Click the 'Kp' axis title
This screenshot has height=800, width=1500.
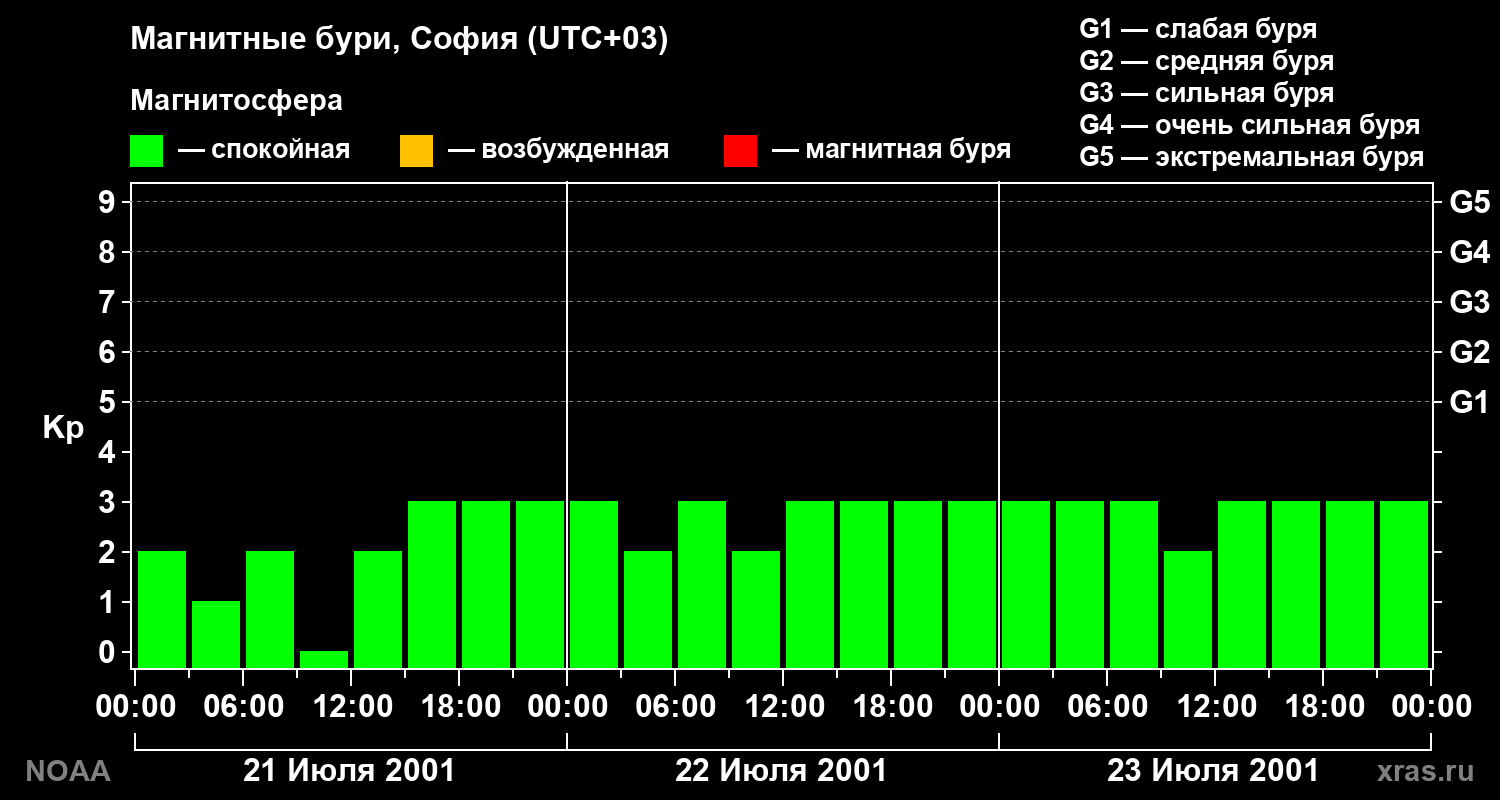click(x=63, y=428)
